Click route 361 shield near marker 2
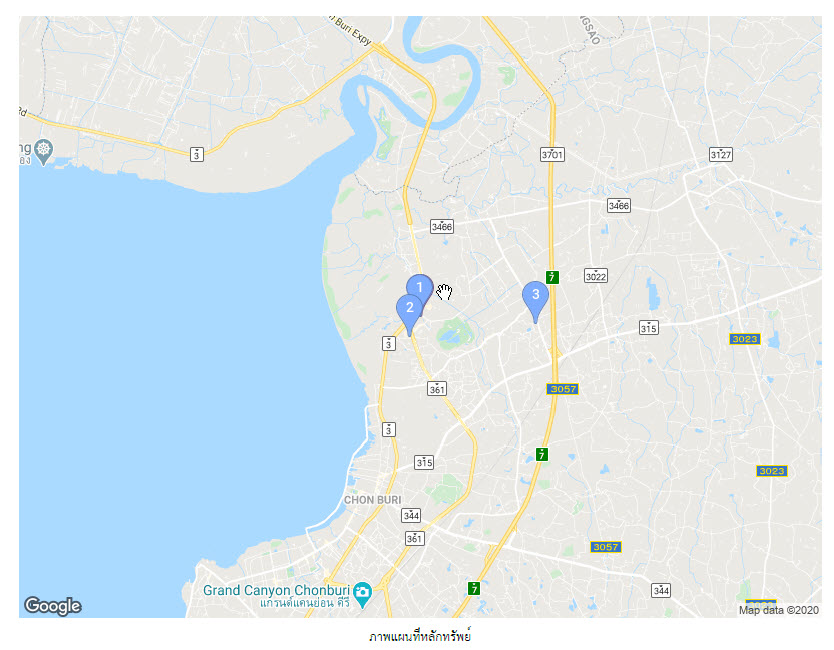This screenshot has height=650, width=834. (437, 389)
